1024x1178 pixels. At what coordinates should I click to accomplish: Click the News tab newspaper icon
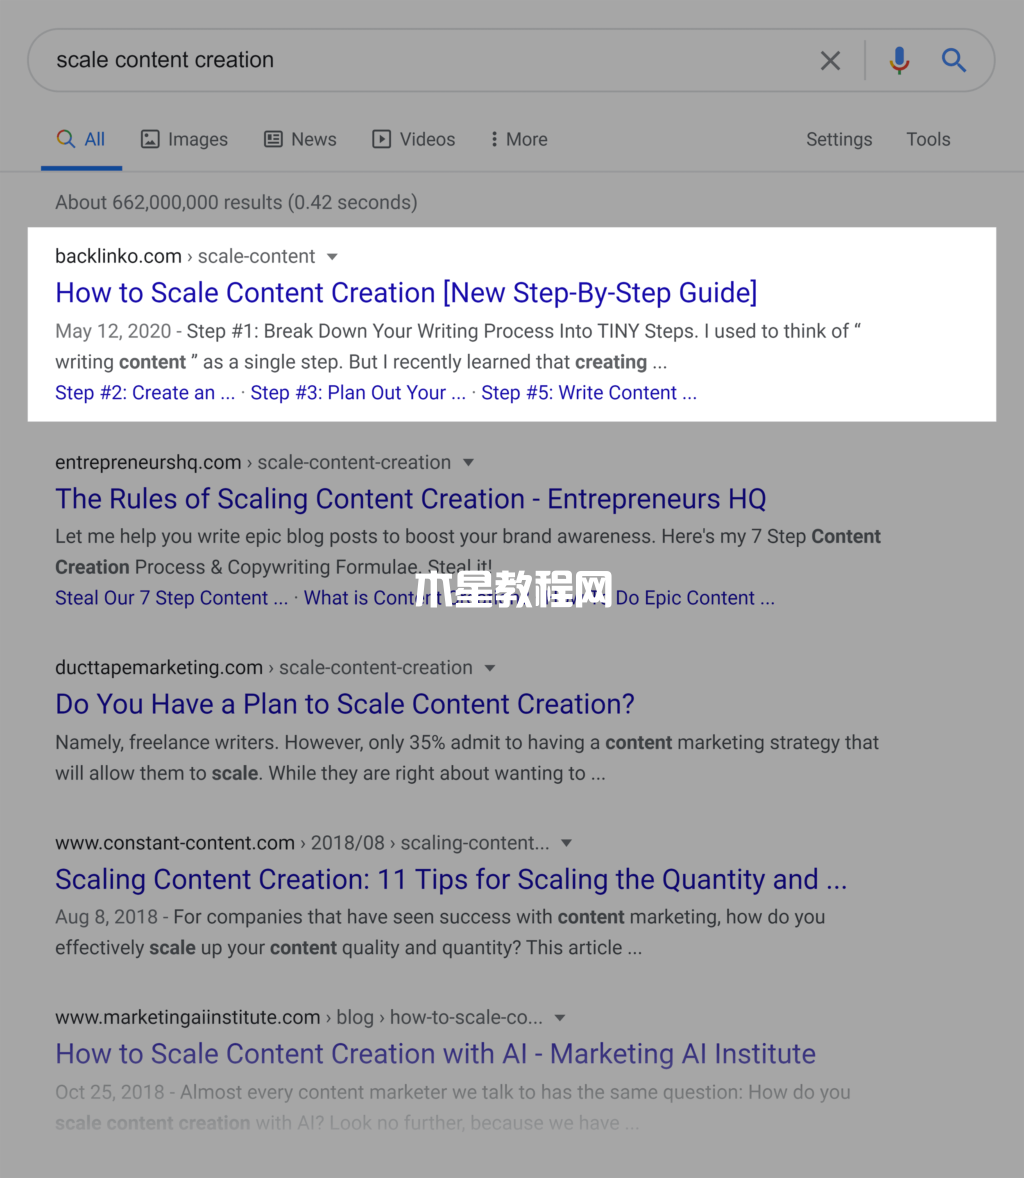(273, 139)
